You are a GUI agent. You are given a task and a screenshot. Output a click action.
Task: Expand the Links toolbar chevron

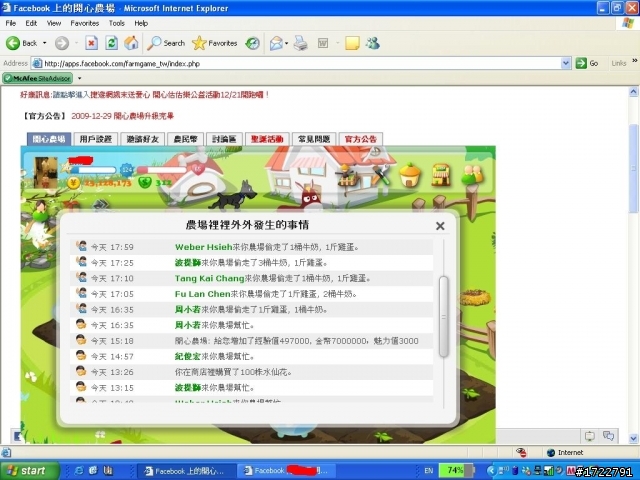(x=635, y=61)
